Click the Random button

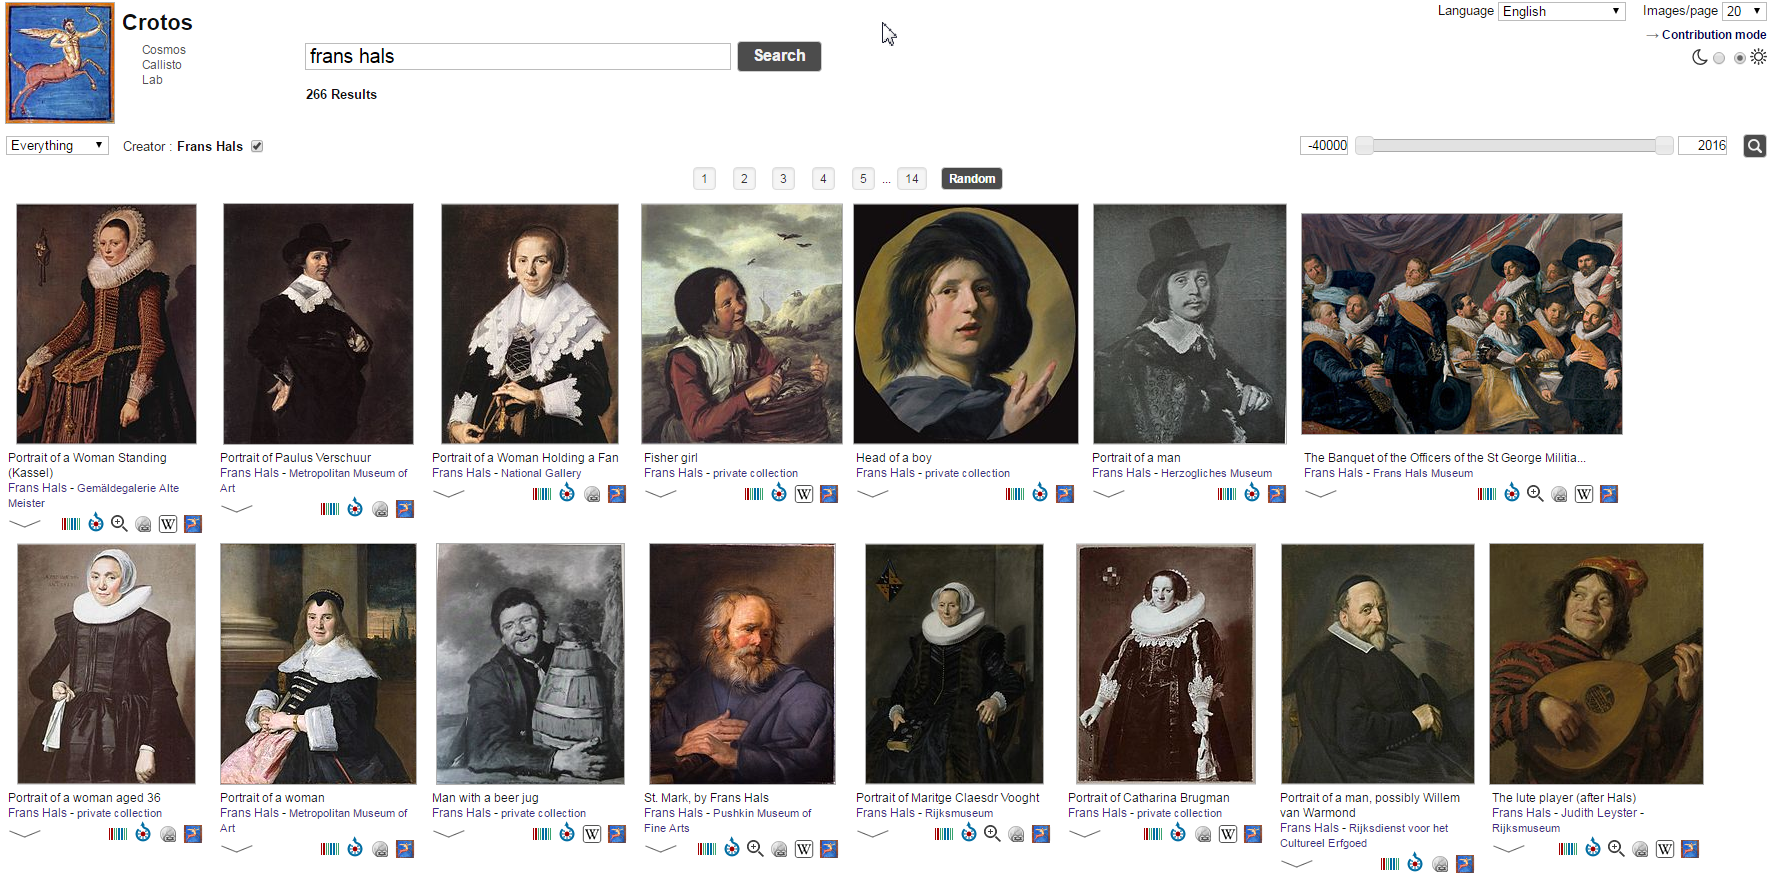pyautogui.click(x=972, y=179)
